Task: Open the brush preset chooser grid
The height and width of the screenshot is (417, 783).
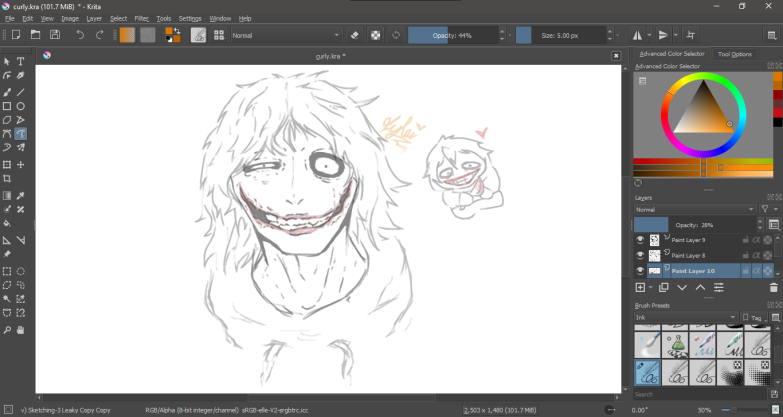Action: [219, 35]
